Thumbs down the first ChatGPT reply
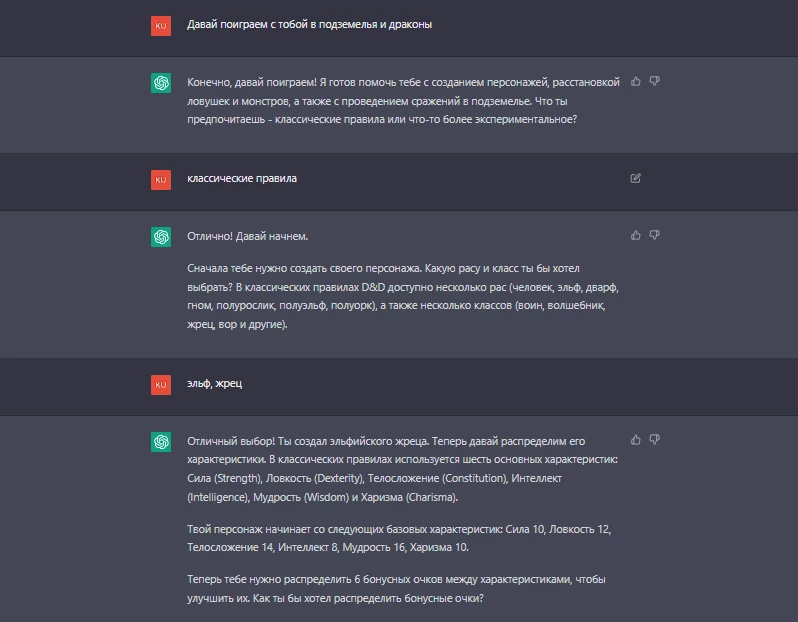 [654, 81]
